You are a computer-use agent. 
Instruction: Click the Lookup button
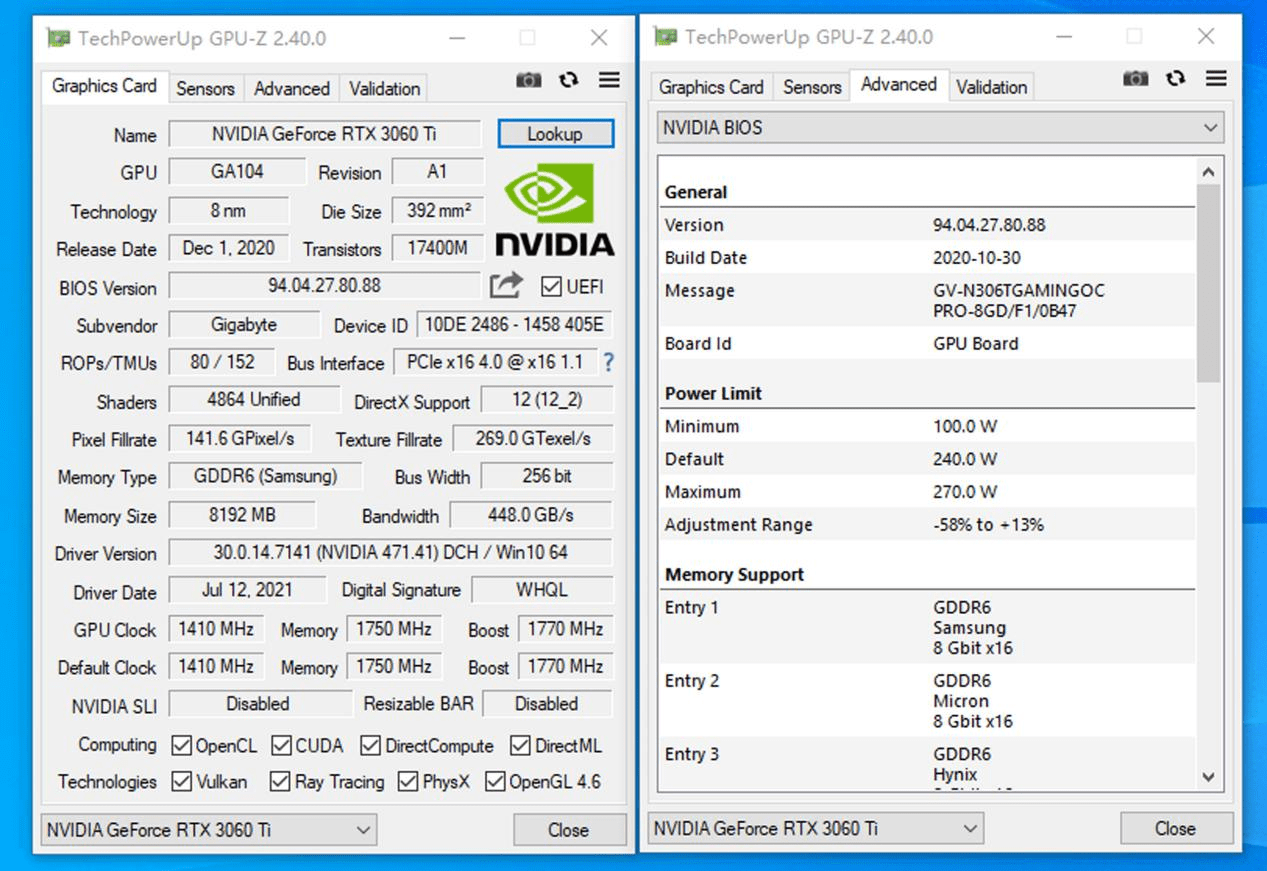(x=555, y=134)
